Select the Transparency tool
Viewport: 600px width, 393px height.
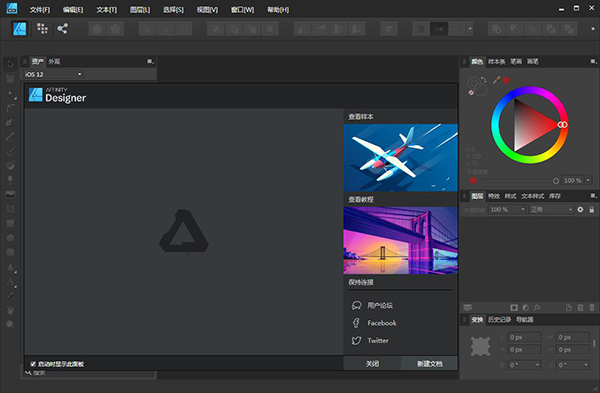(10, 180)
